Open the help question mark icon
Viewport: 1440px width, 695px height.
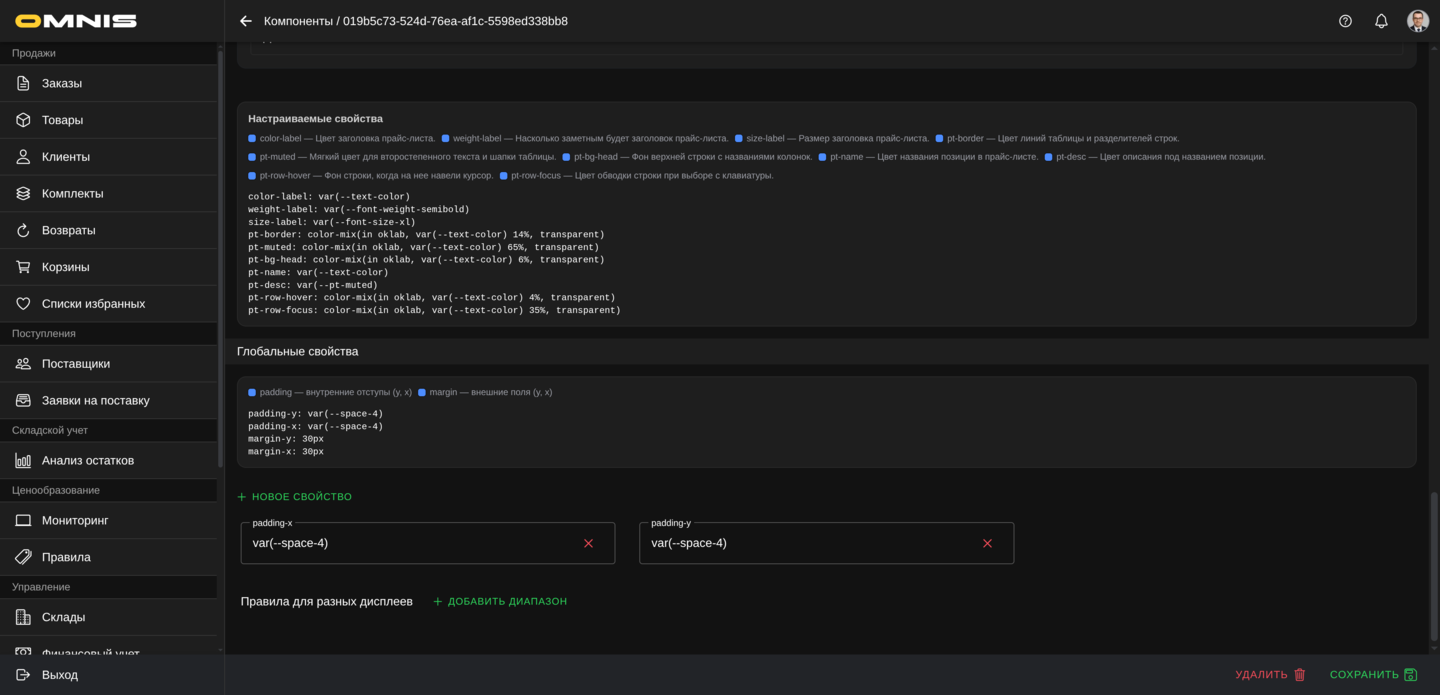1345,21
